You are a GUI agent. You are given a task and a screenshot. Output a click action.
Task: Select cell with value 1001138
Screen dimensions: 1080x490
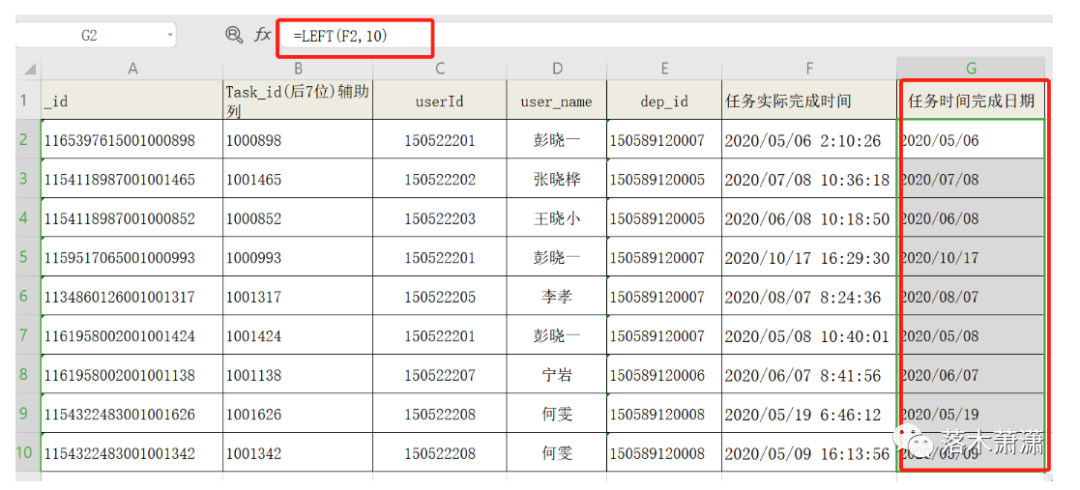tap(298, 375)
